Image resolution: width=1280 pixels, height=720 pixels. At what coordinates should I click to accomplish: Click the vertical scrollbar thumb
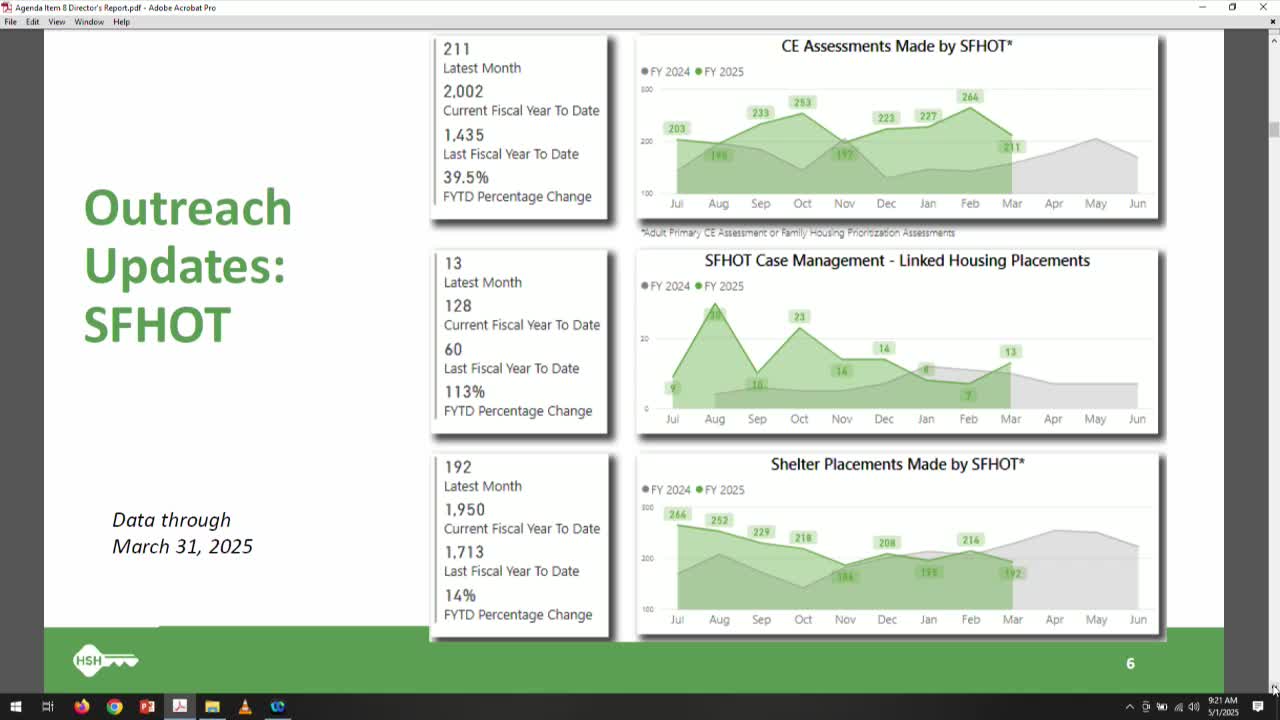pyautogui.click(x=1274, y=130)
